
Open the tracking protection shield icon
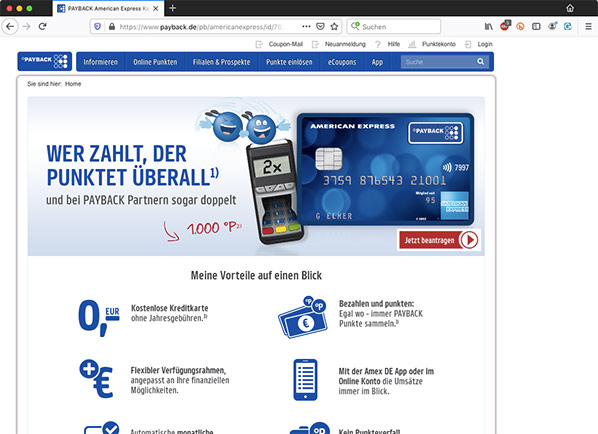pos(97,27)
